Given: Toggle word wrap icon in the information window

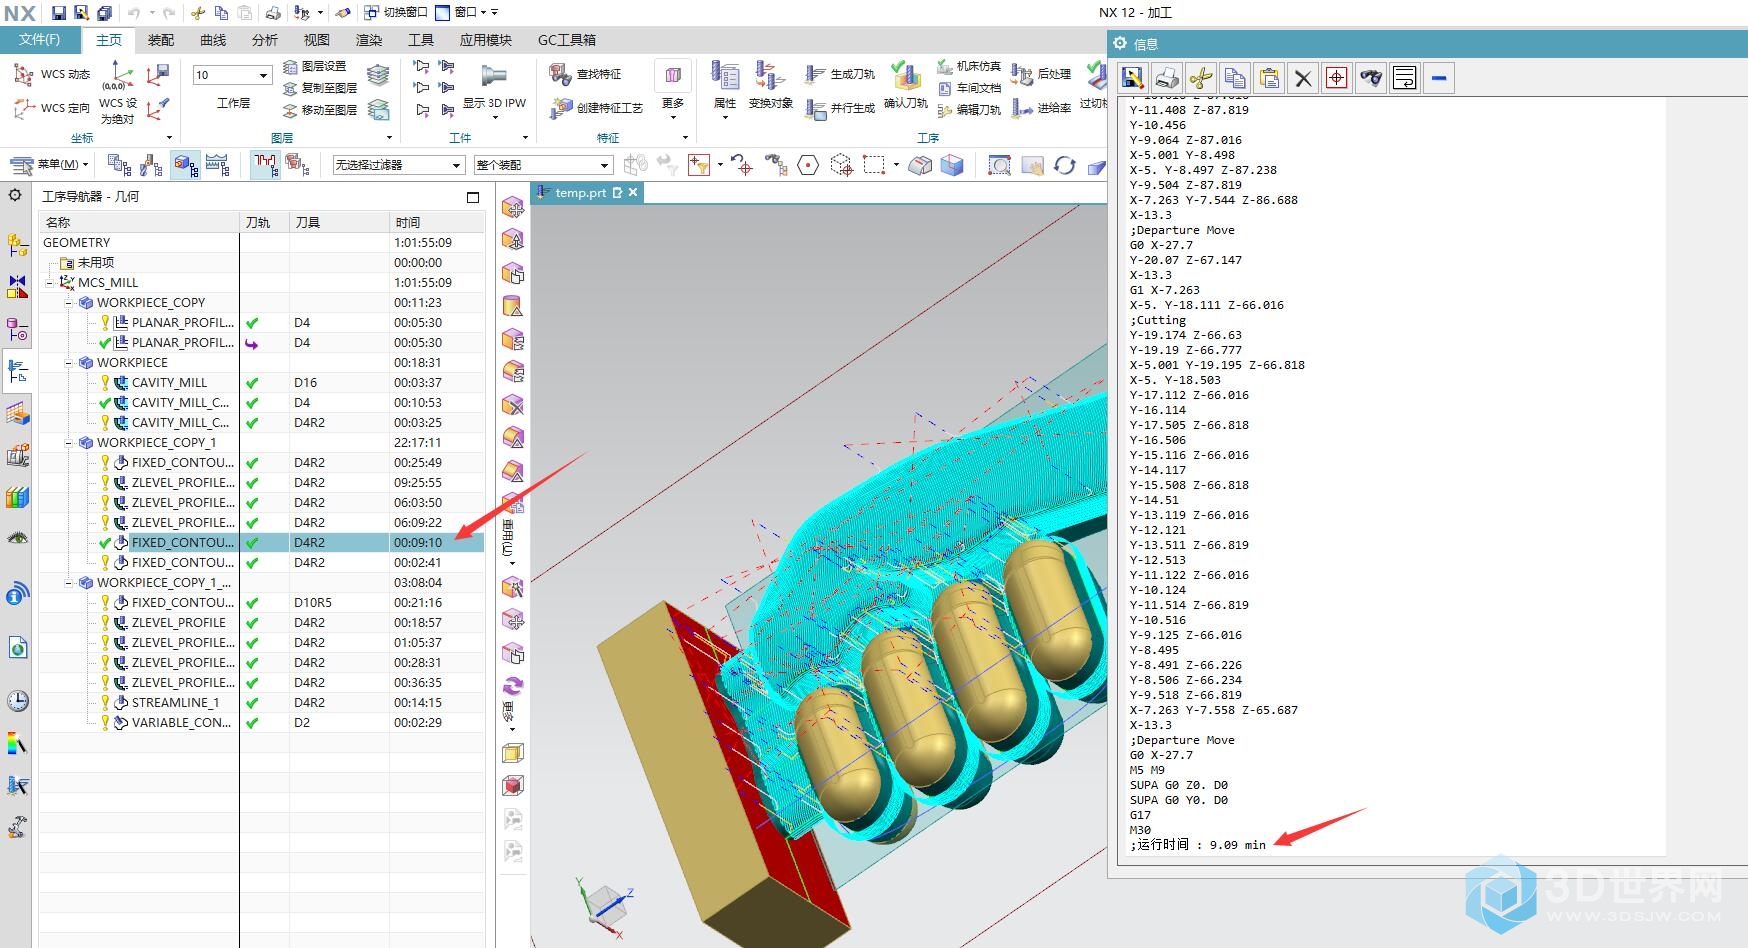Looking at the screenshot, I should (1405, 78).
